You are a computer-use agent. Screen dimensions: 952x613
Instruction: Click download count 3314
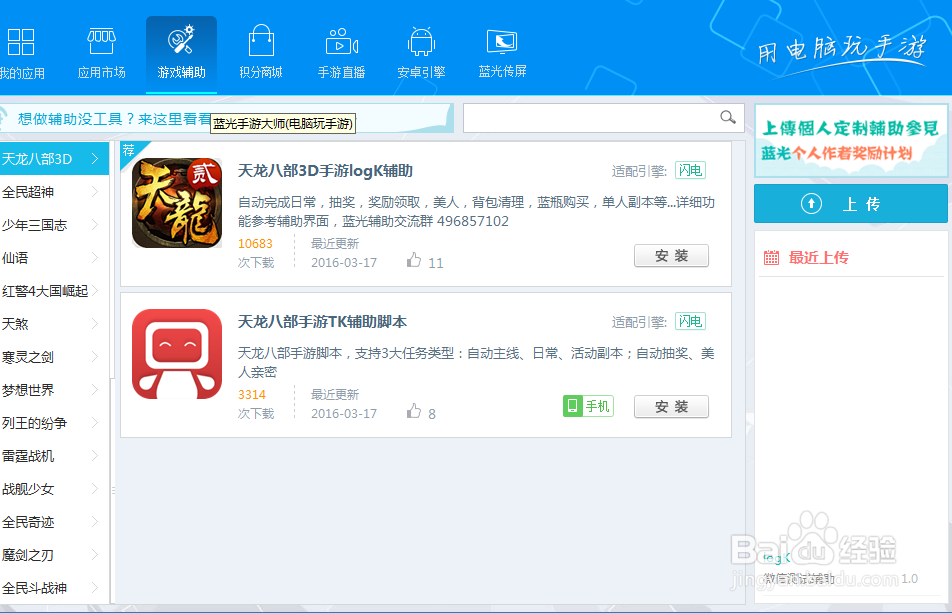[x=252, y=395]
